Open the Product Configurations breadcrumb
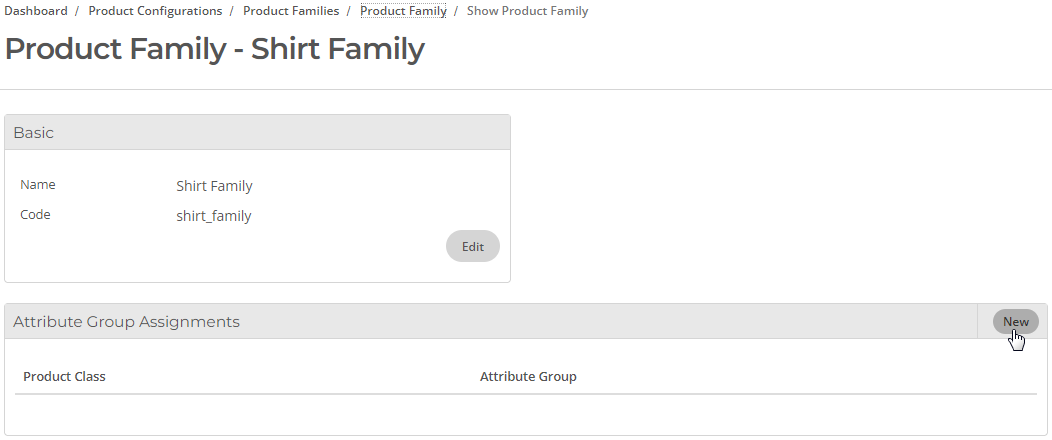1052x440 pixels. (x=155, y=11)
